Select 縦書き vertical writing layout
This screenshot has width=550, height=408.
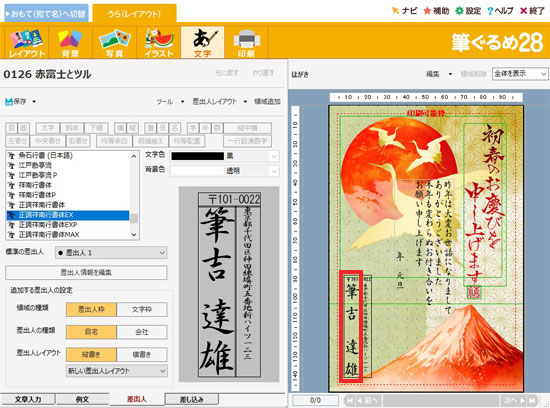91,354
